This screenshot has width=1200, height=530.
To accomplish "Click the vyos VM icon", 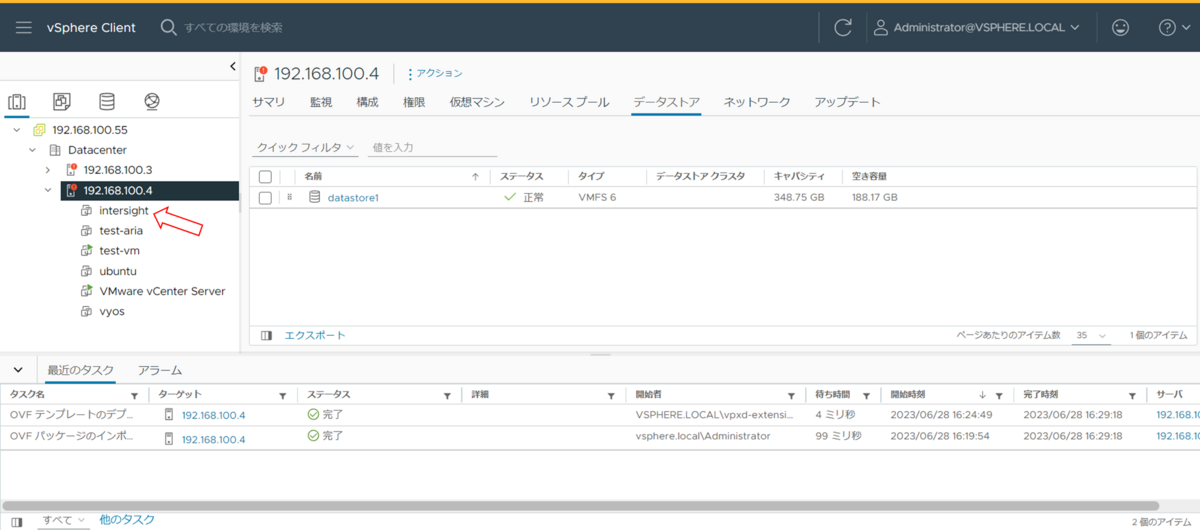I will coord(87,311).
